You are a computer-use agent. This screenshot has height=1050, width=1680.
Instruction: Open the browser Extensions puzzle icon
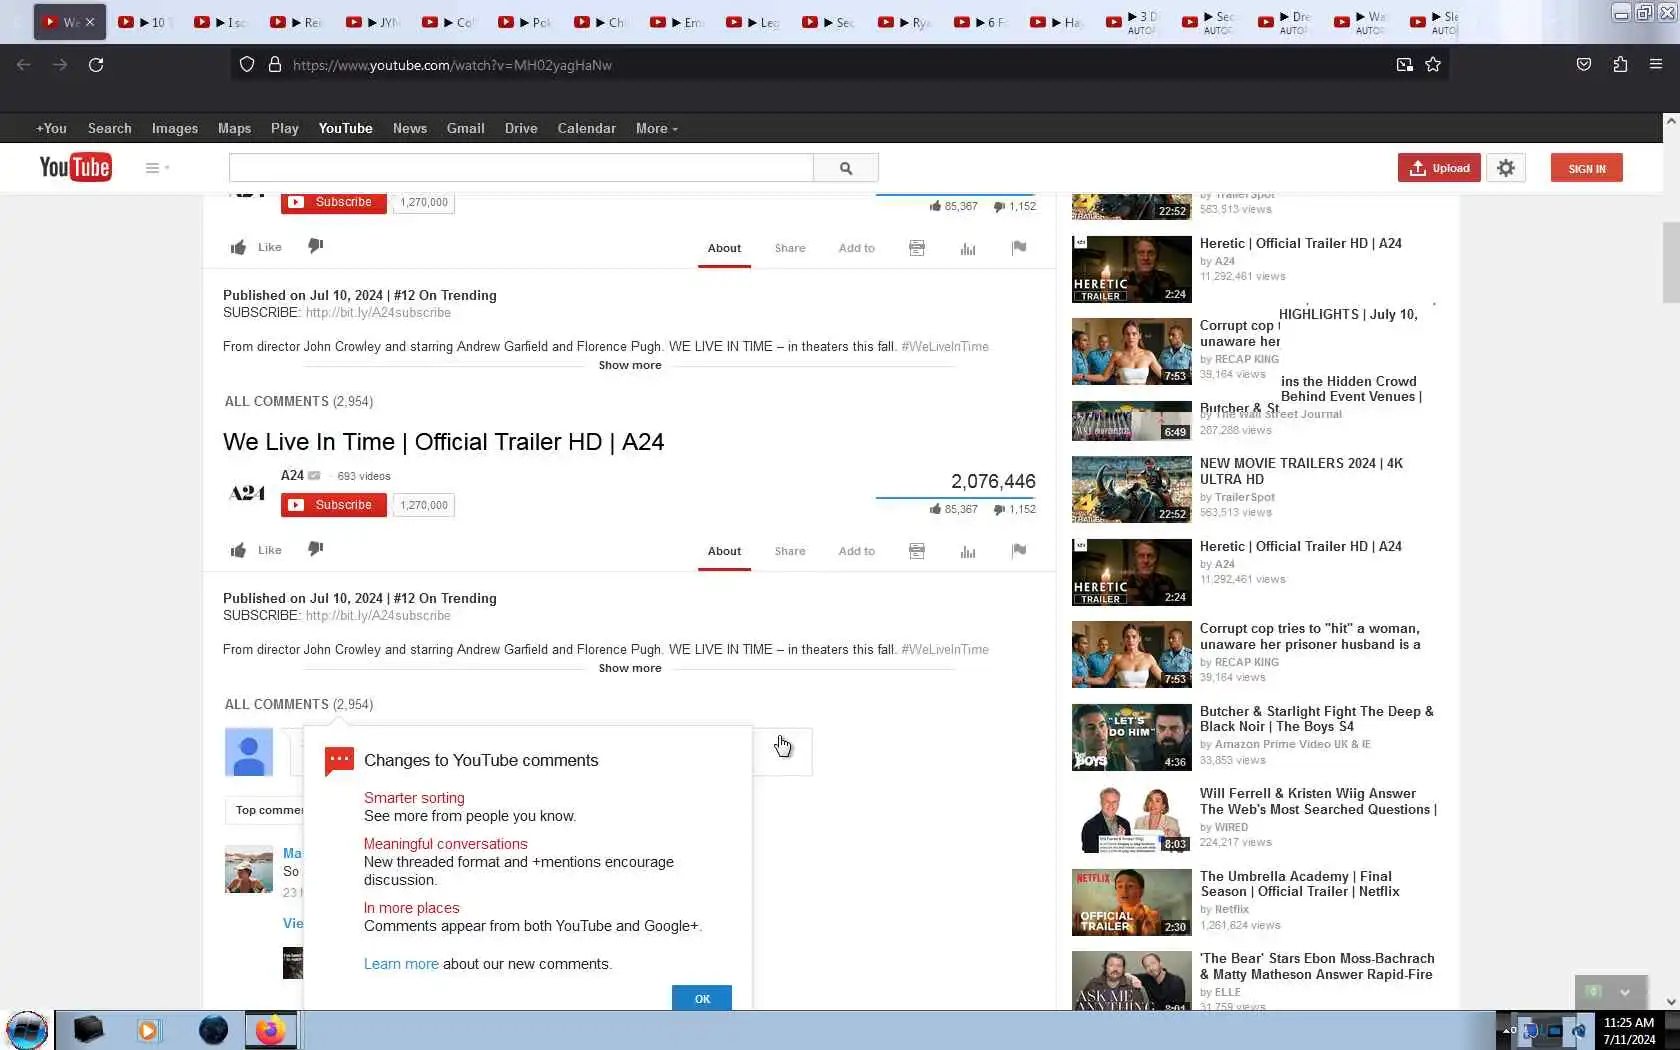coord(1620,65)
